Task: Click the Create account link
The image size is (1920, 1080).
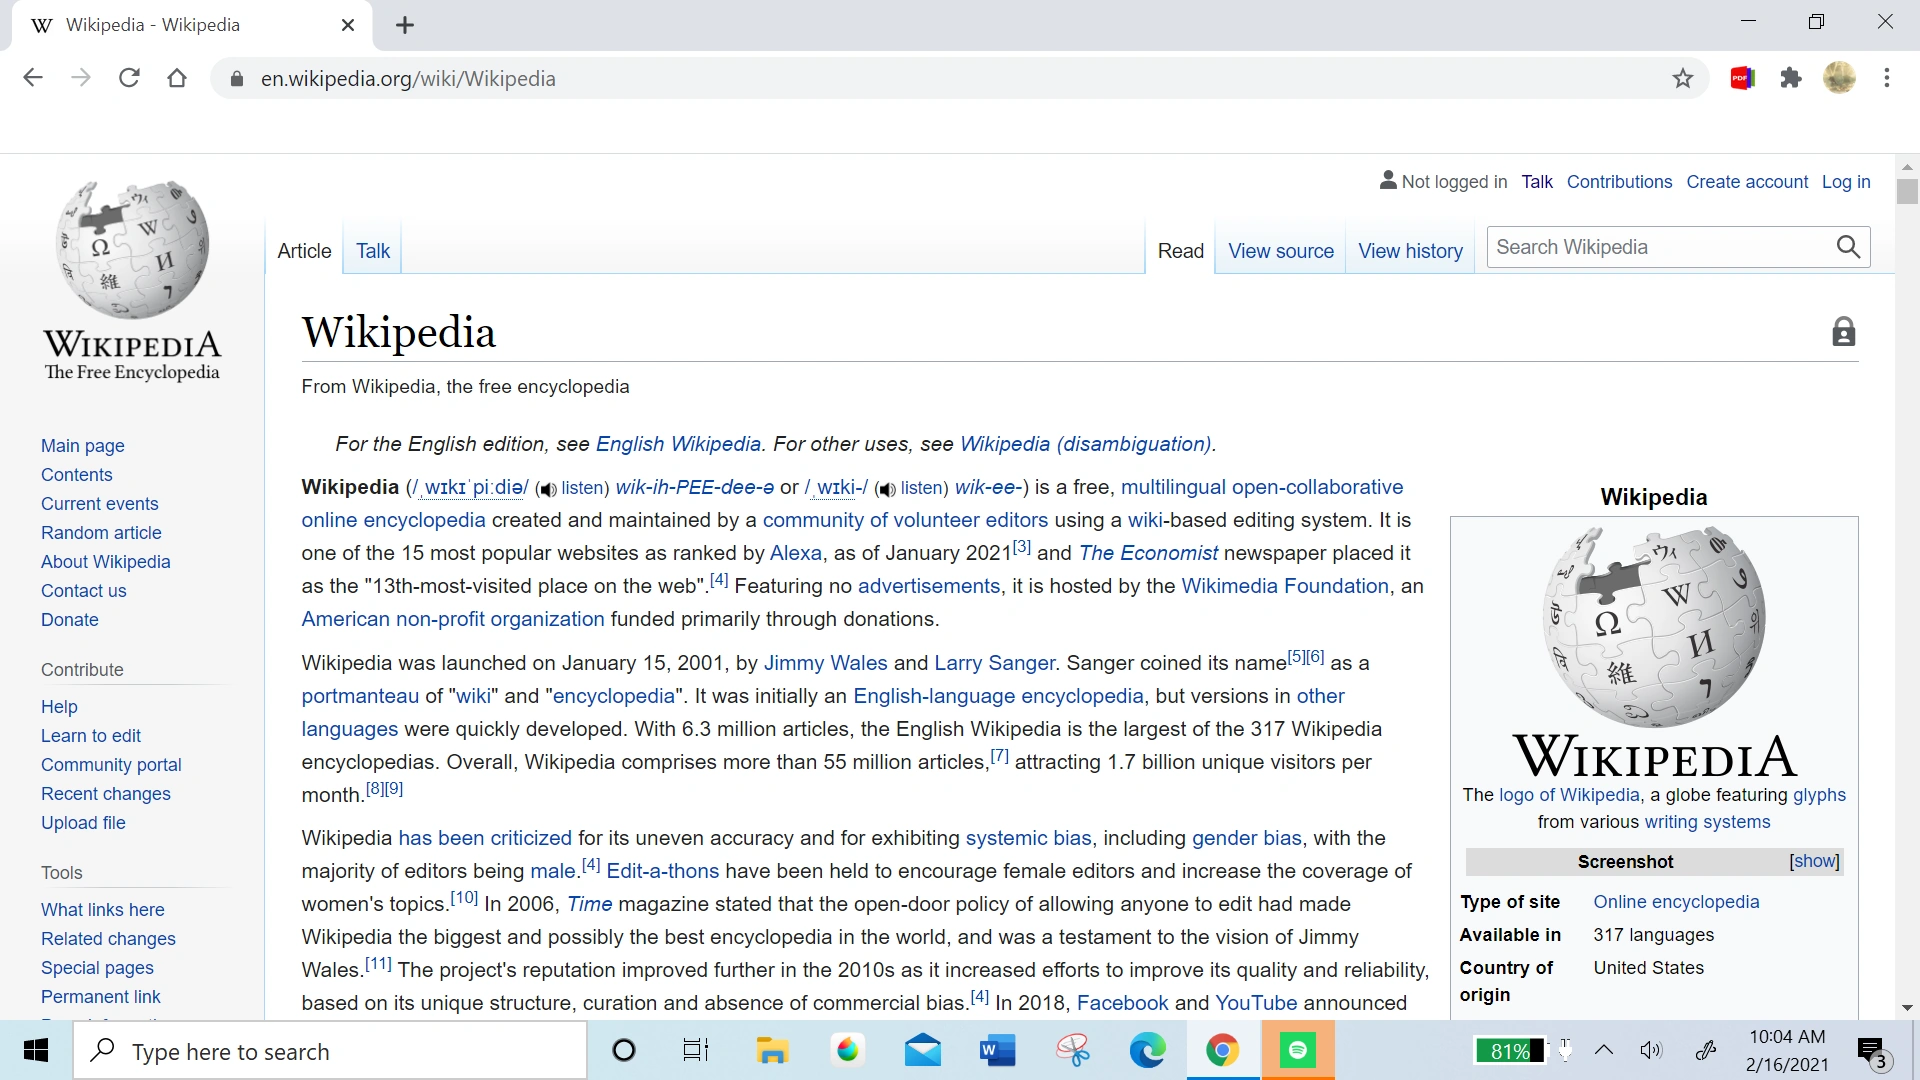Action: [x=1747, y=182]
